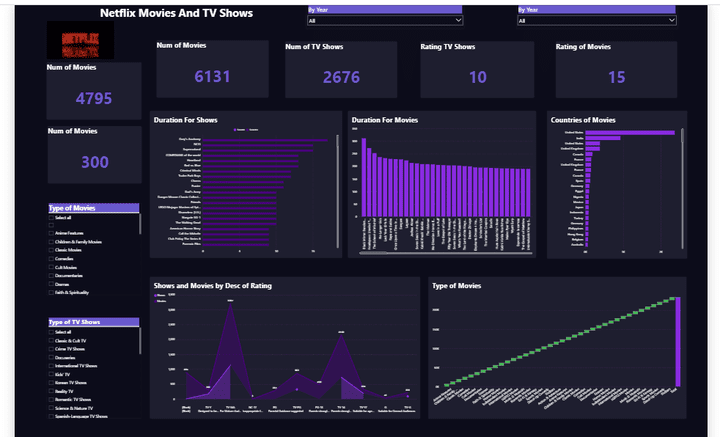Viewport: 720px width, 437px height.
Task: Open the By Year dropdown above Rating of Movies
Action: pos(596,20)
